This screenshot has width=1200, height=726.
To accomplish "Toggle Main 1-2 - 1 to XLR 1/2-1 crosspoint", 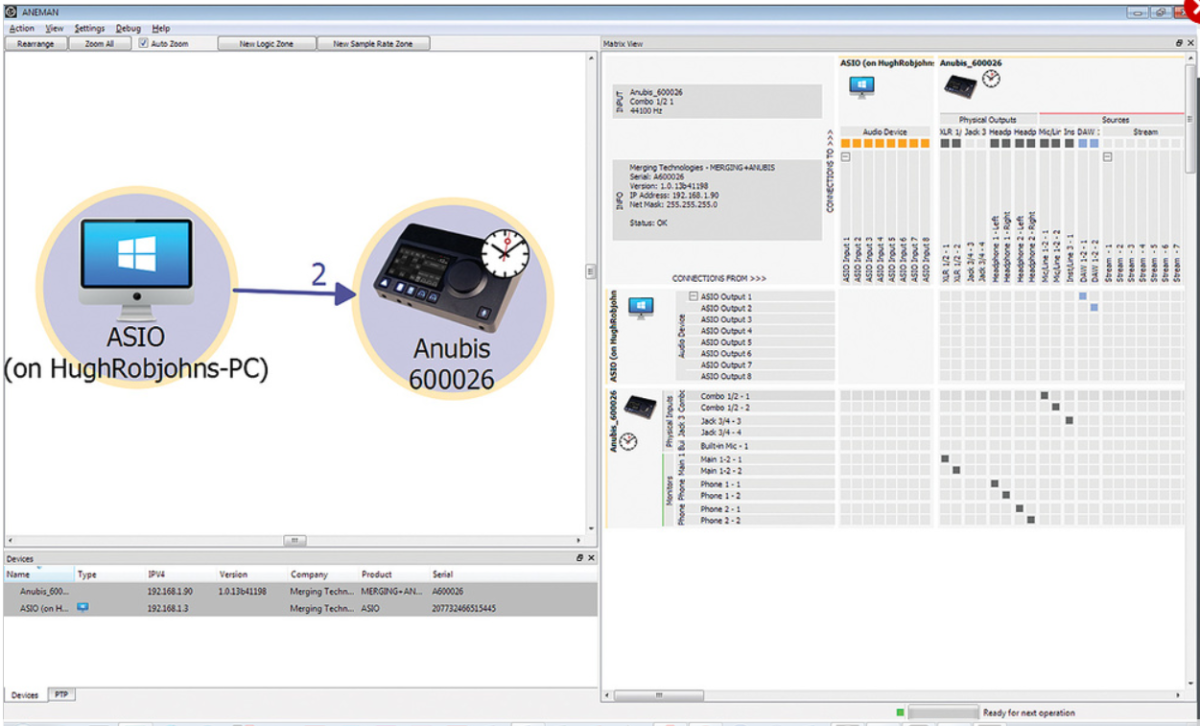I will 945,458.
